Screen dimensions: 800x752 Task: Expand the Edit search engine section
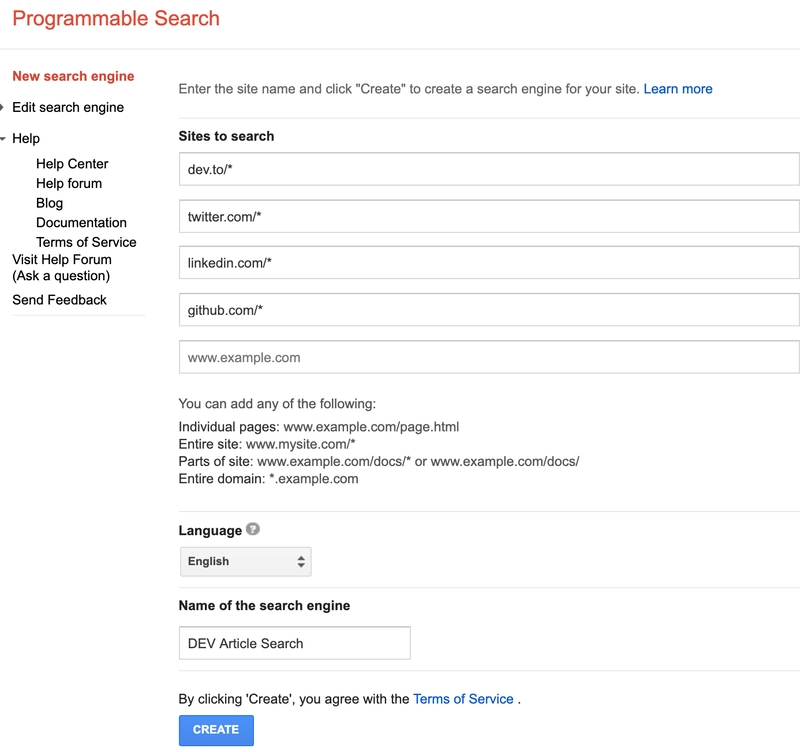click(4, 107)
